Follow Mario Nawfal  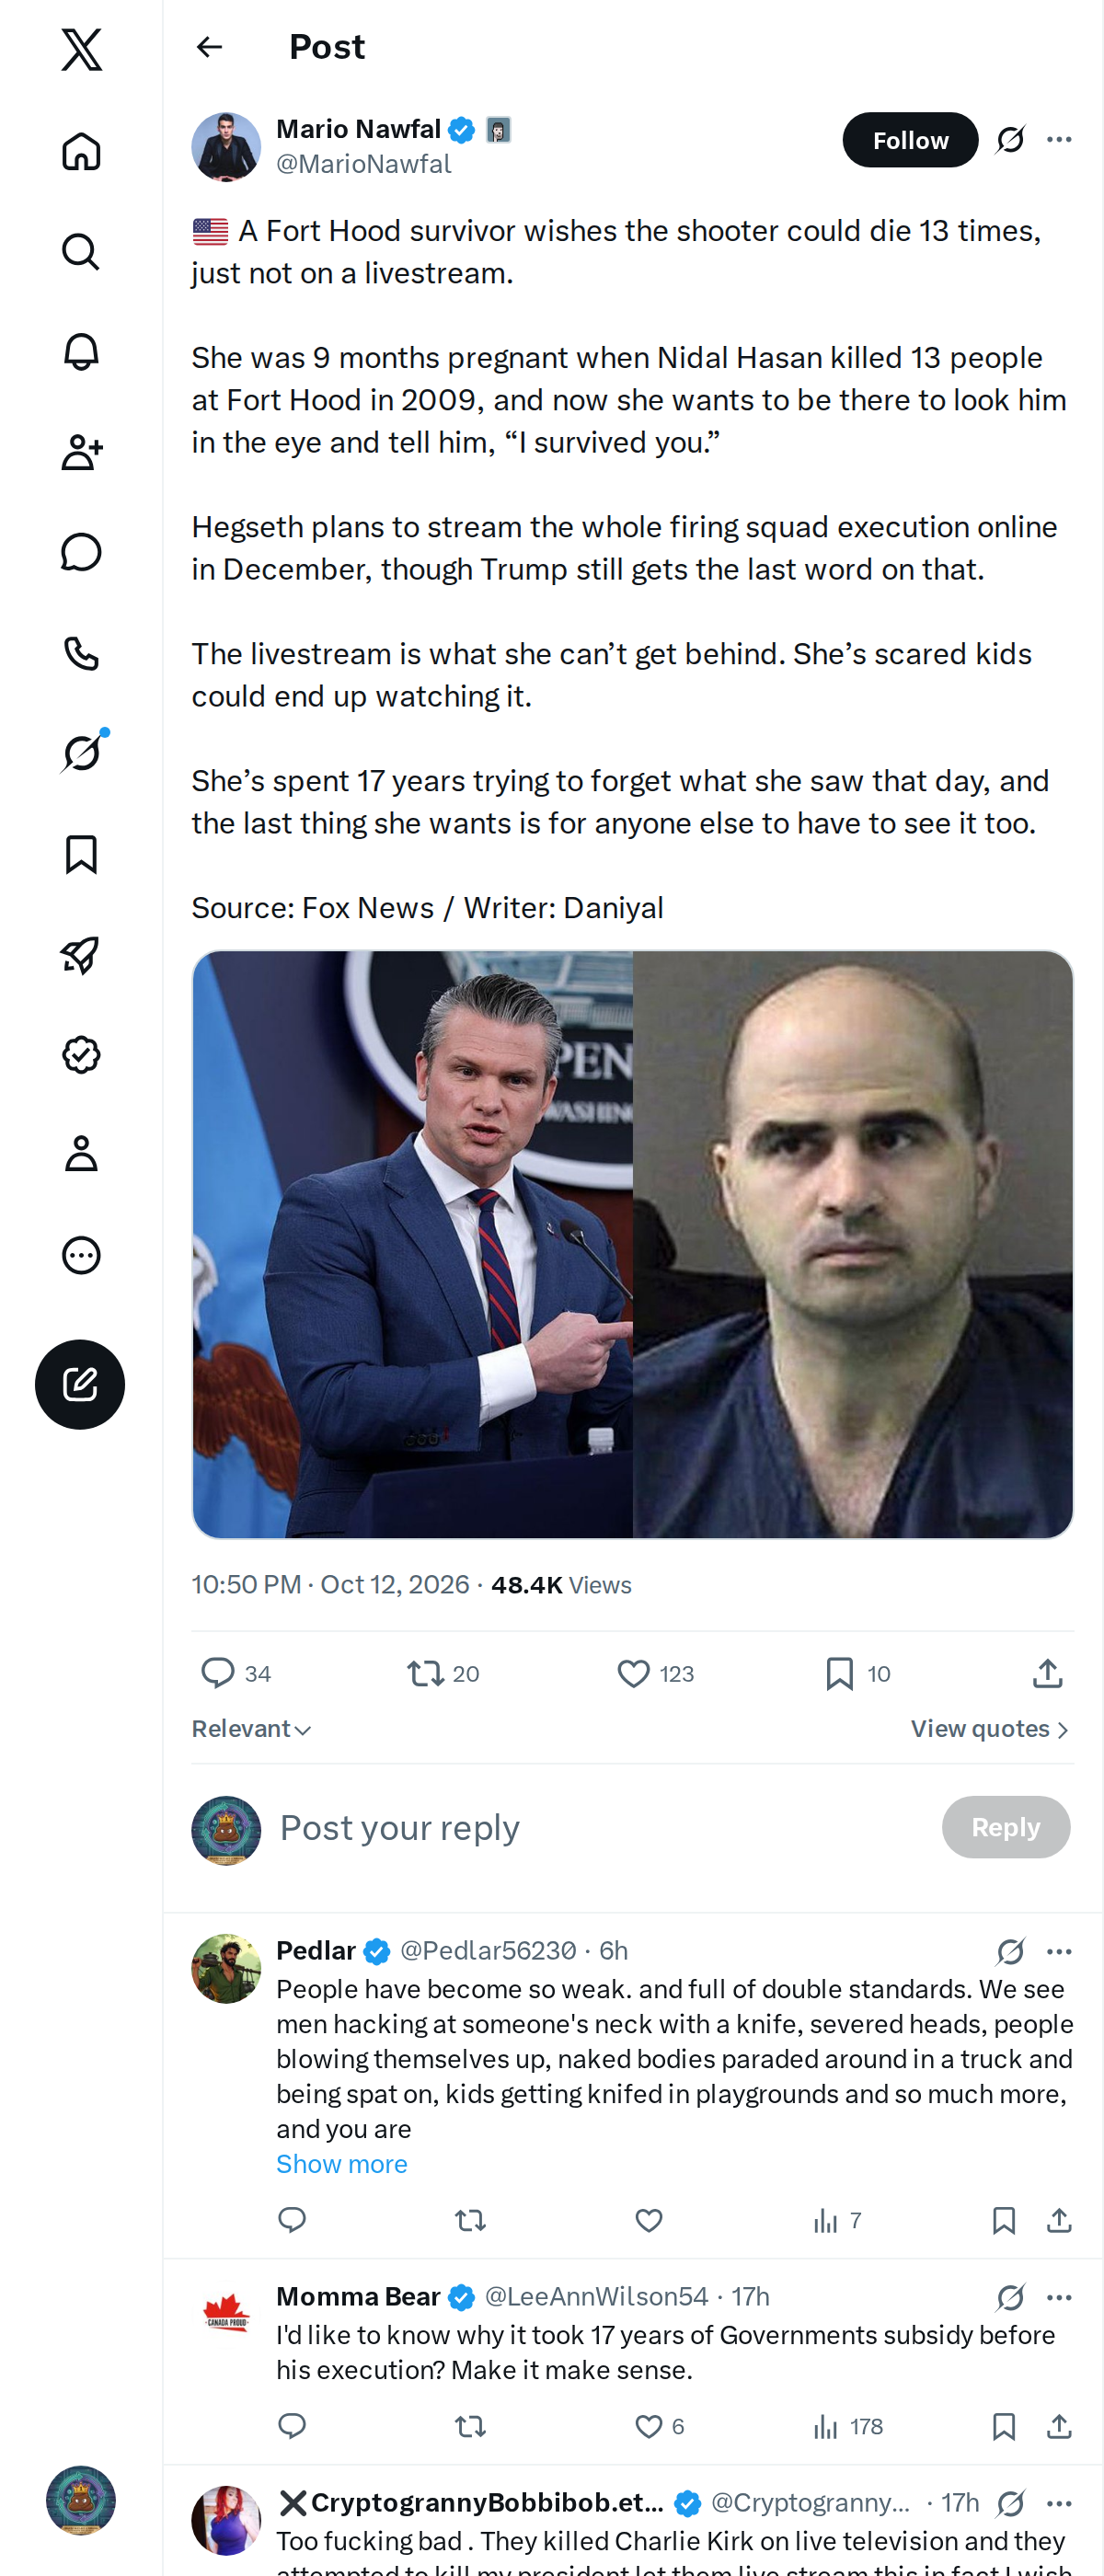(x=910, y=140)
